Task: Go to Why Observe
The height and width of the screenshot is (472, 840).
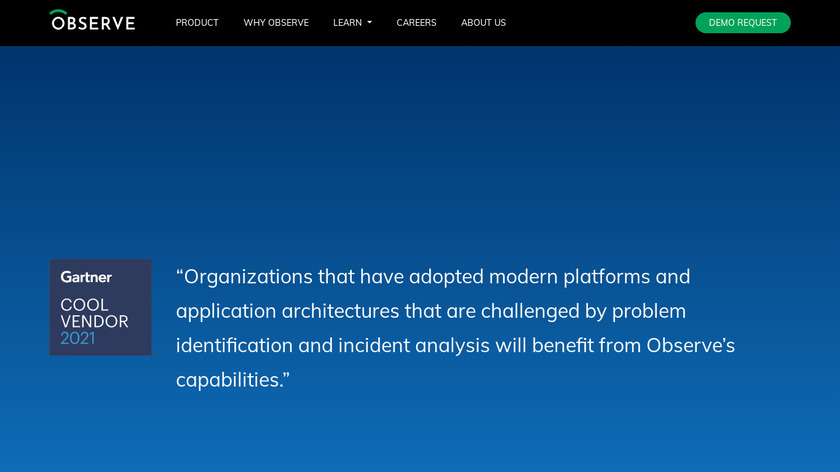Action: pos(276,23)
